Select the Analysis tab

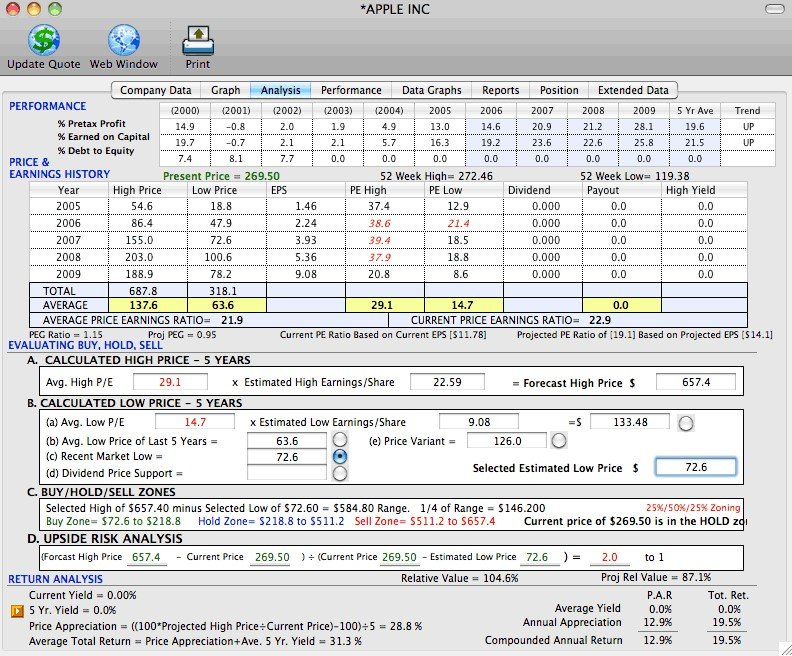pyautogui.click(x=280, y=90)
